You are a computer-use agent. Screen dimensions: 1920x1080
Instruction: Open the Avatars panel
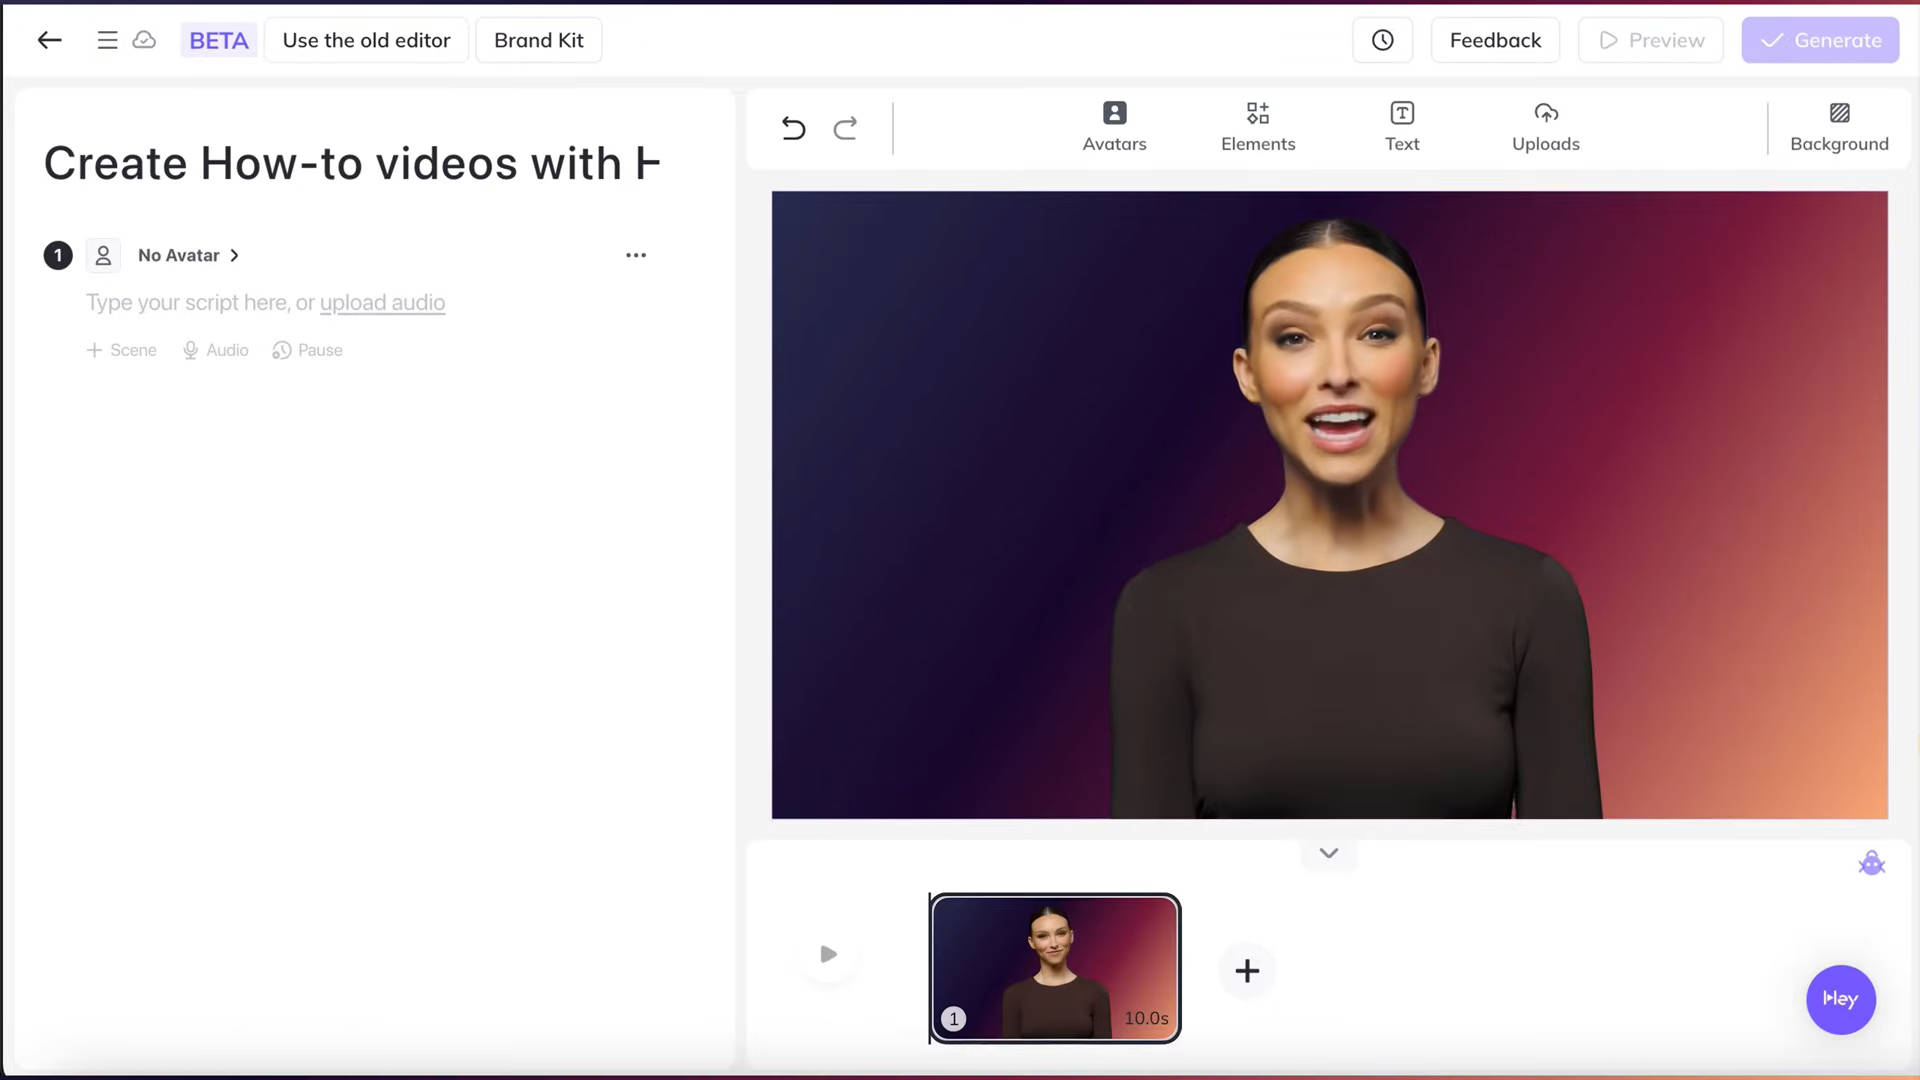point(1114,126)
